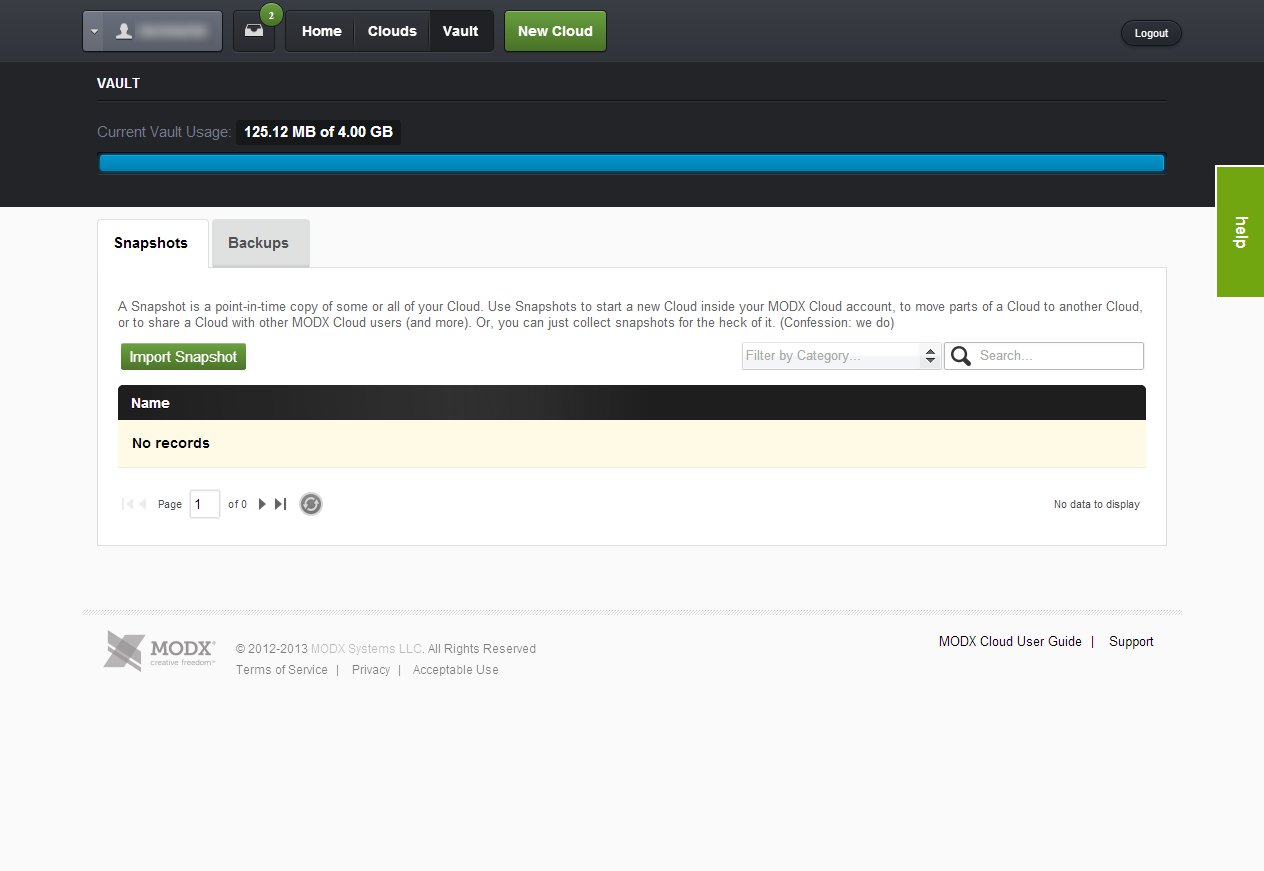Click the page number input box

pos(204,504)
